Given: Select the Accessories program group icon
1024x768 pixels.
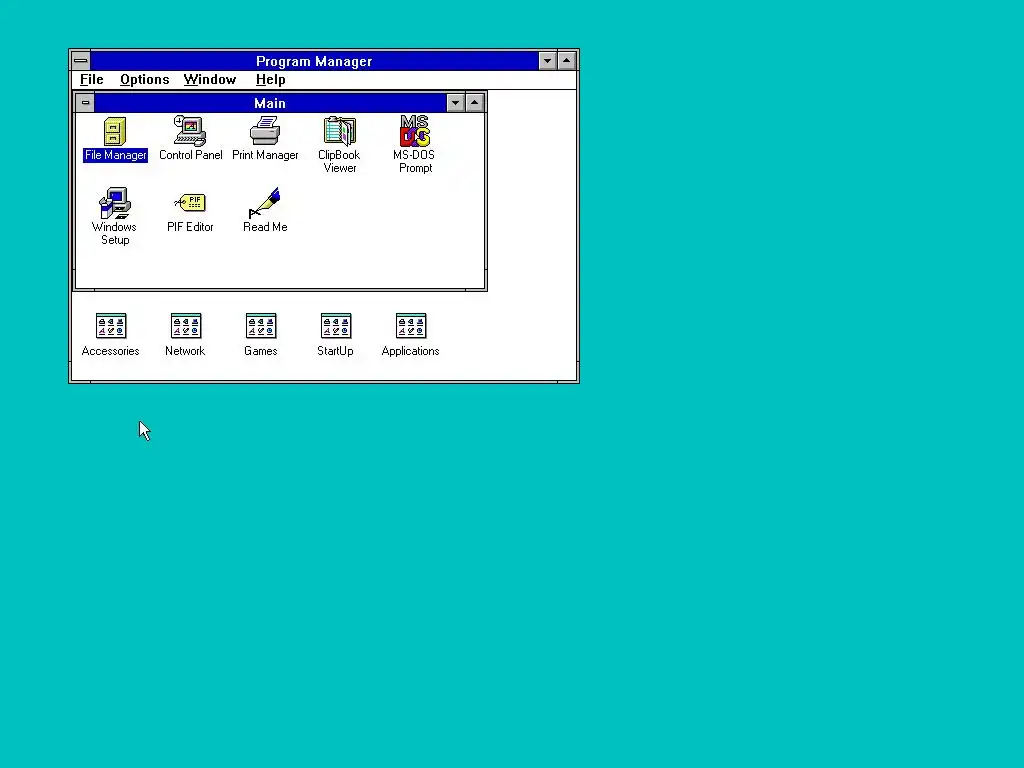Looking at the screenshot, I should pyautogui.click(x=111, y=326).
